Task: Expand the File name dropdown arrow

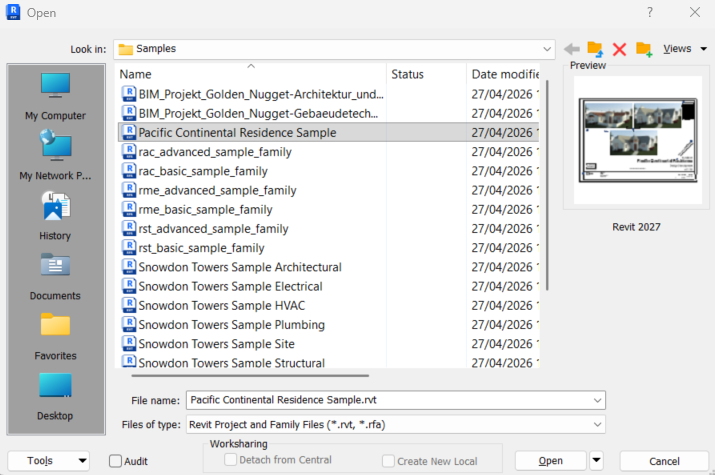Action: (x=597, y=400)
